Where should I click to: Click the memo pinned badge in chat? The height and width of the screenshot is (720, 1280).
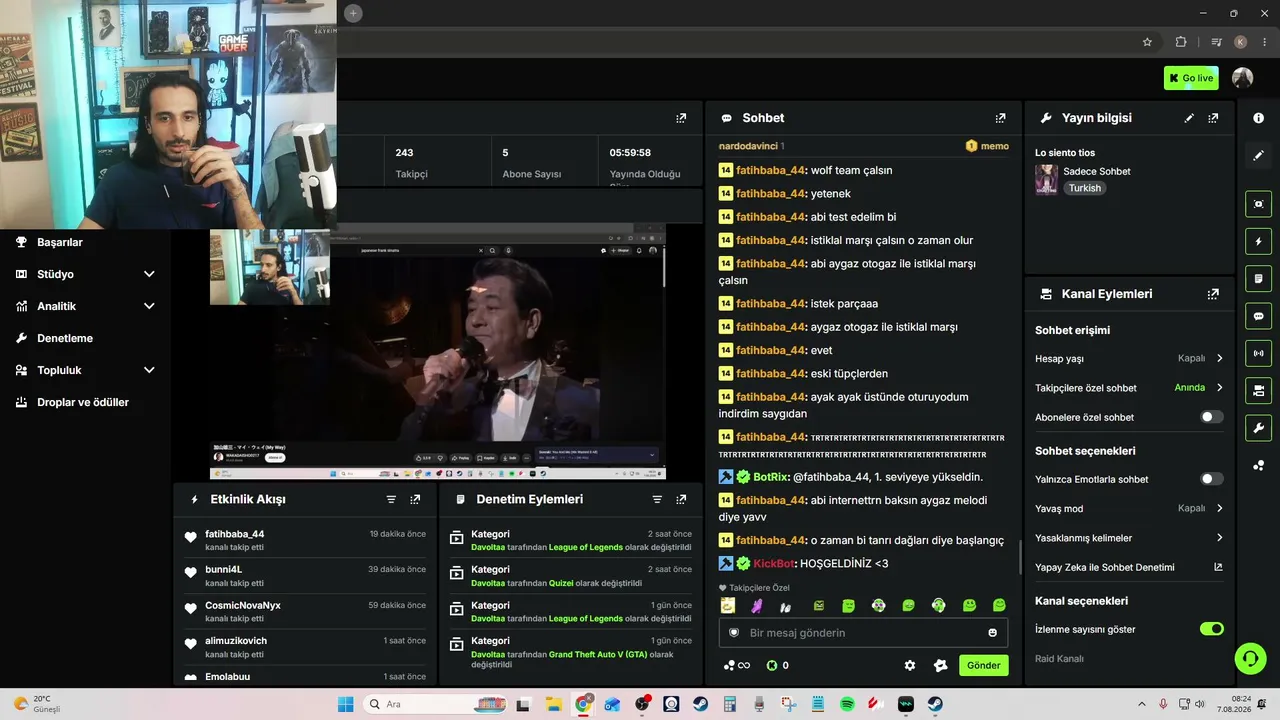[987, 146]
